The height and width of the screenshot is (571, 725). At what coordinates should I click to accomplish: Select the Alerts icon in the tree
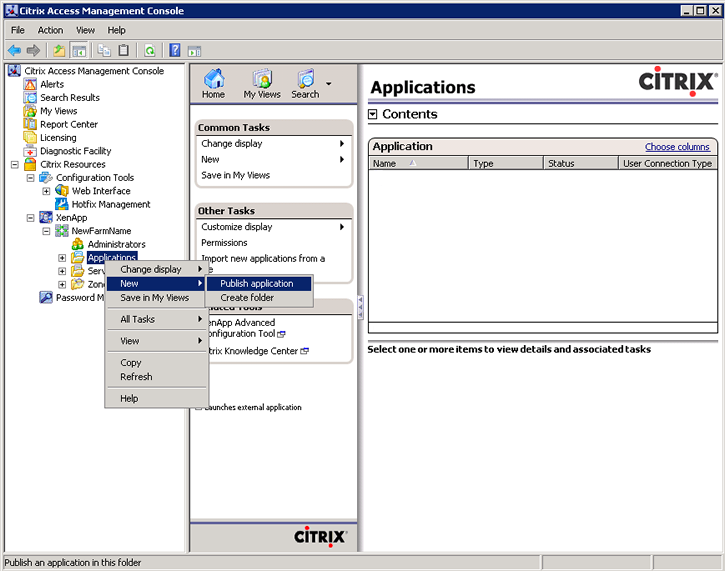point(30,84)
